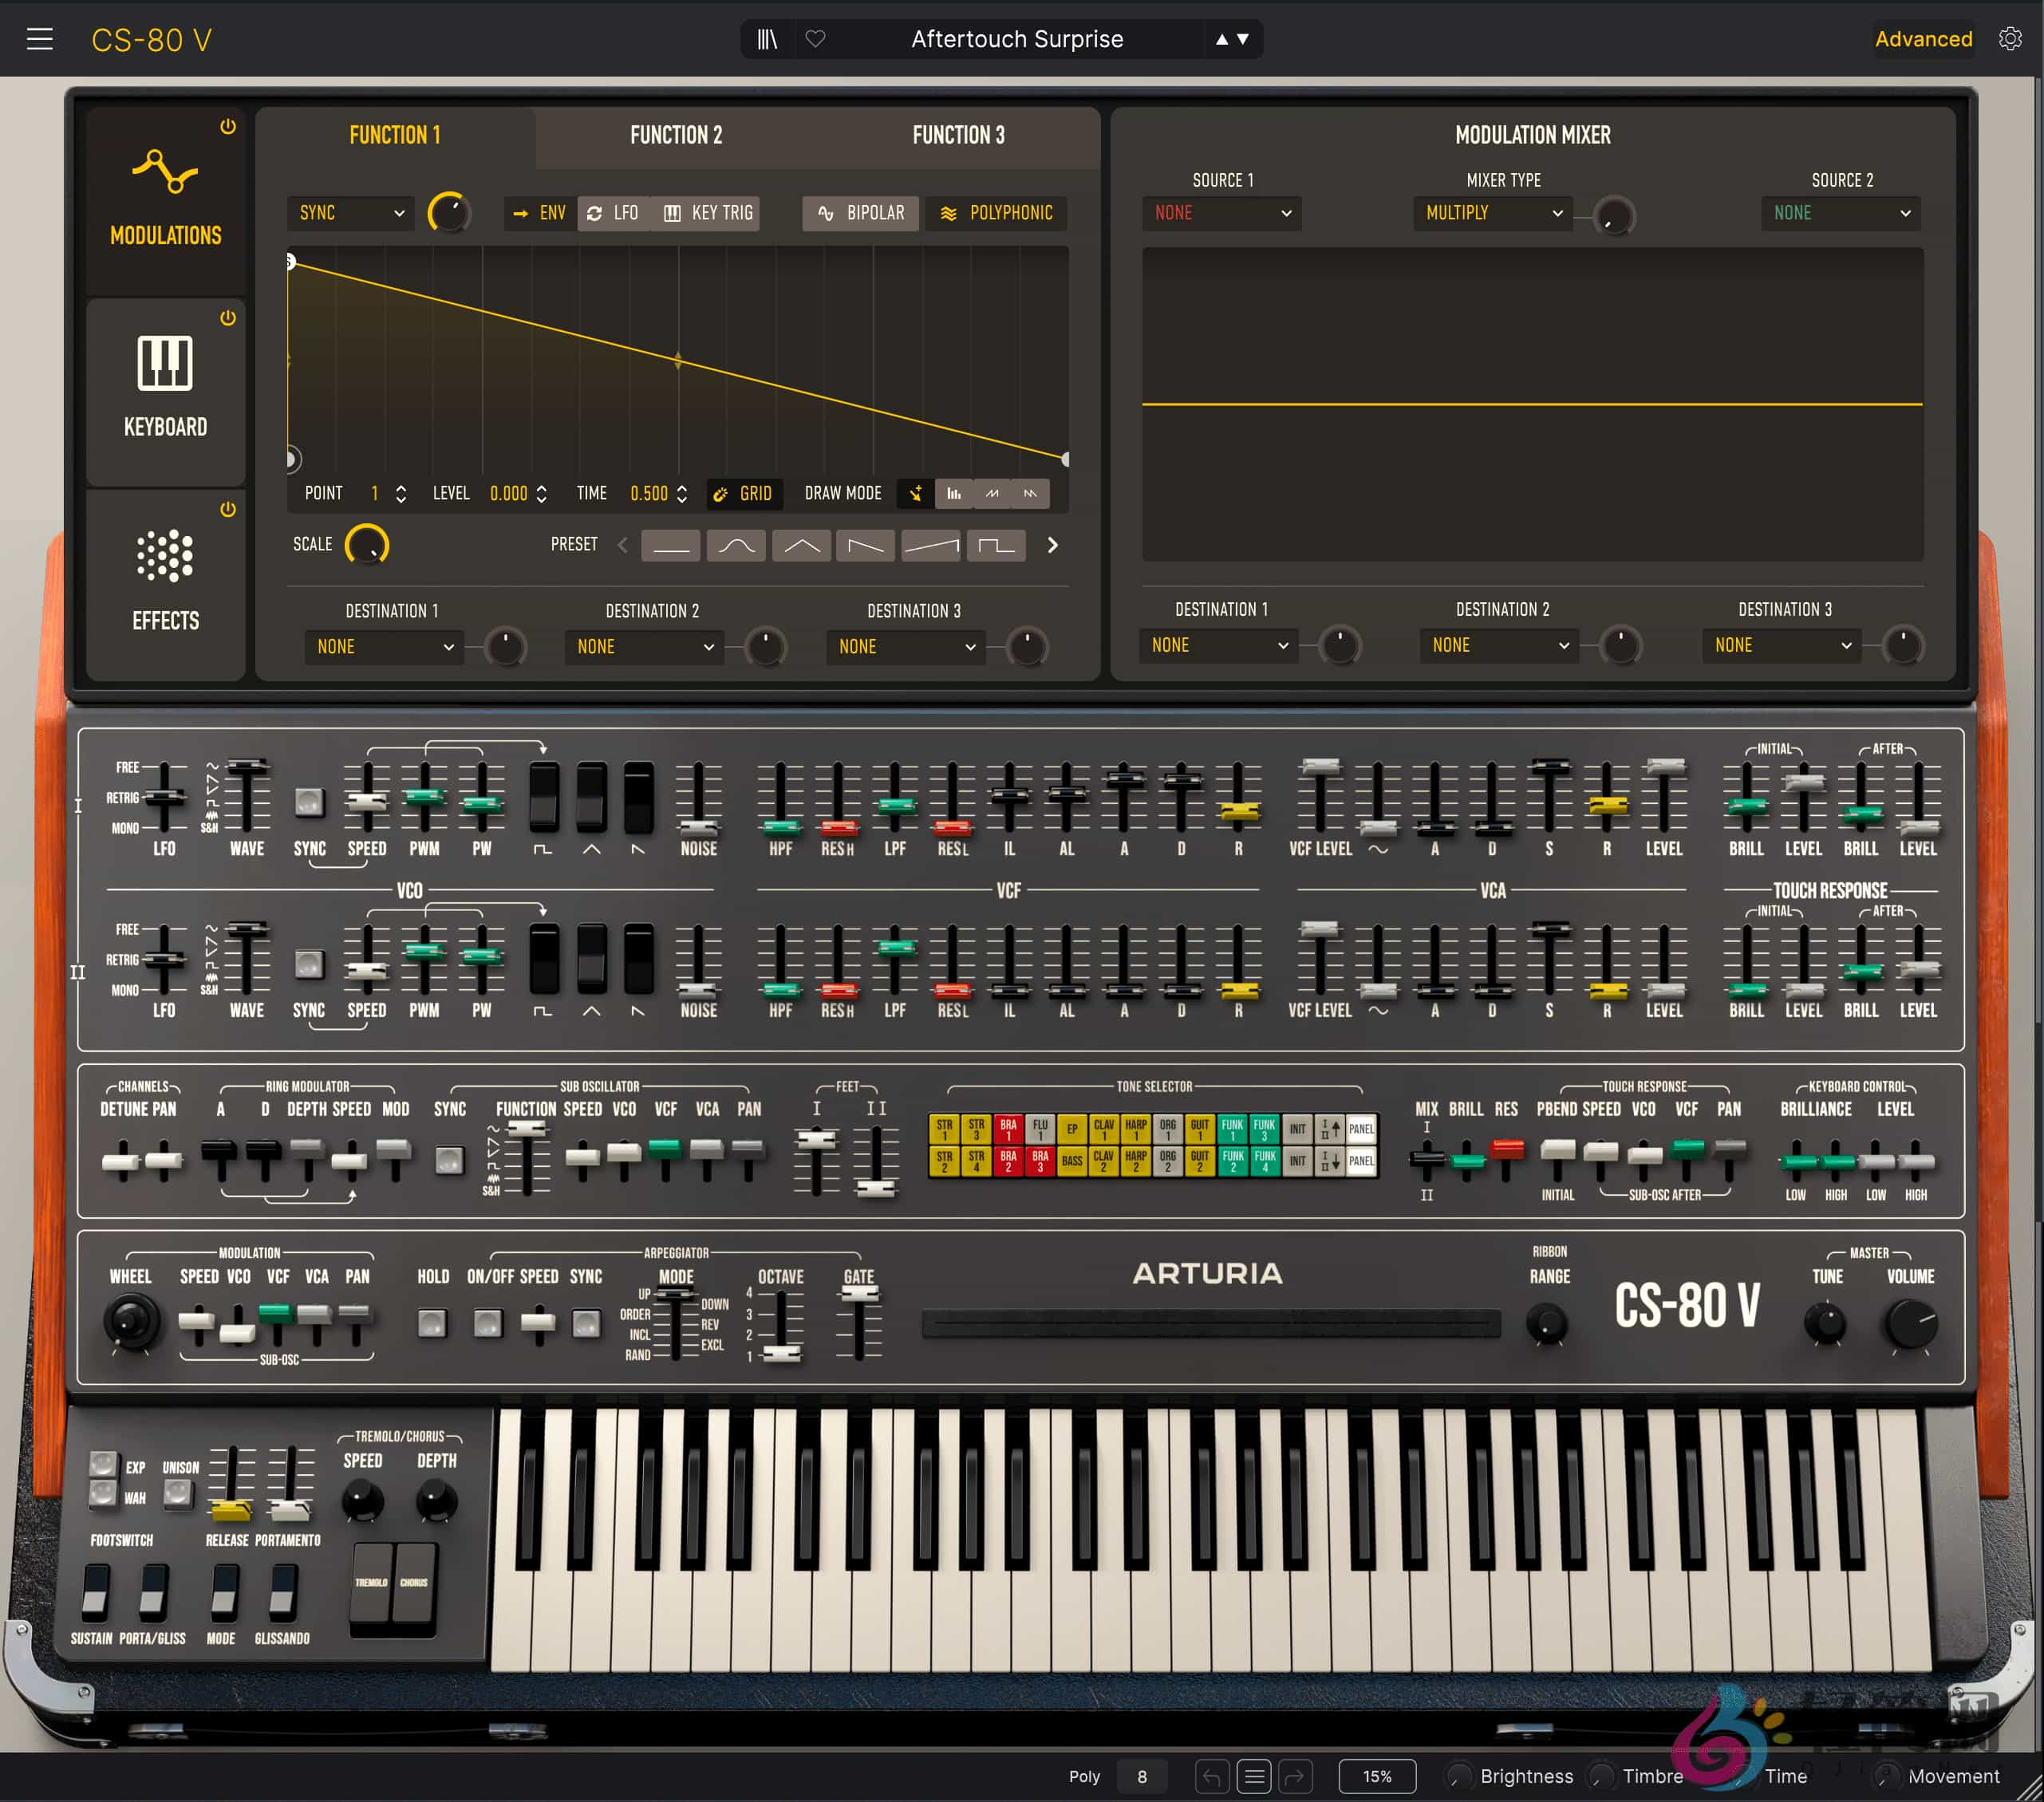Open the SYNC rate dropdown
The height and width of the screenshot is (1802, 2044).
click(x=350, y=213)
